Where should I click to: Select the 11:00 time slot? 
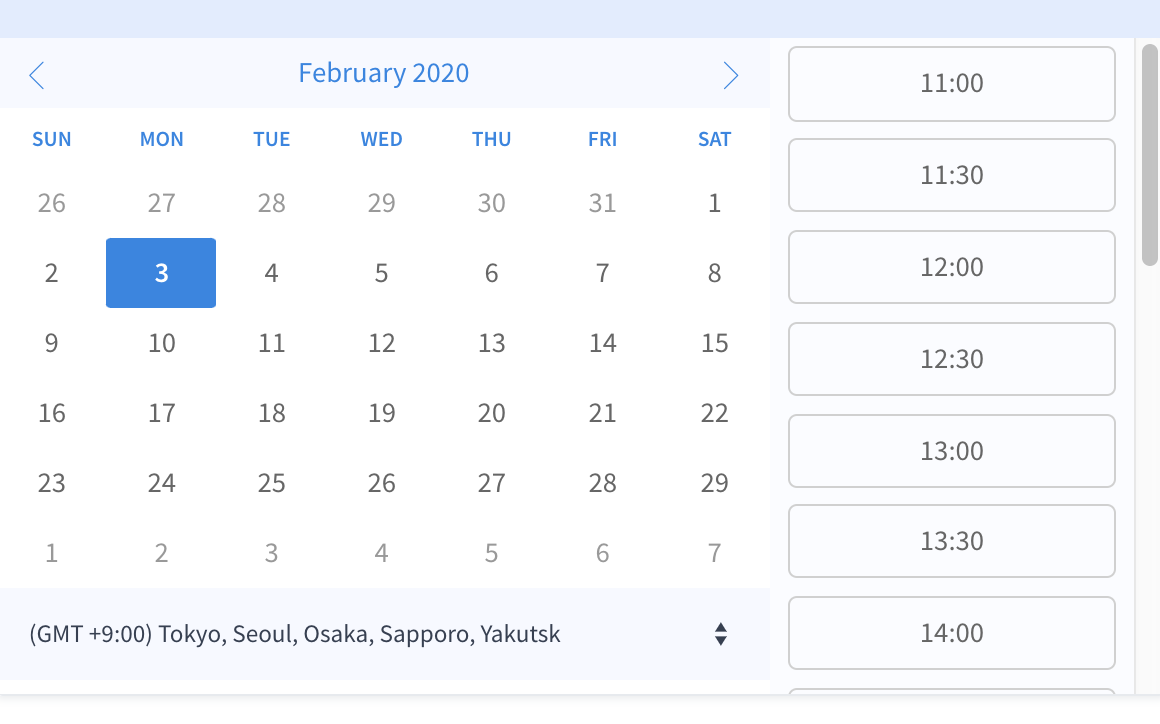(951, 83)
